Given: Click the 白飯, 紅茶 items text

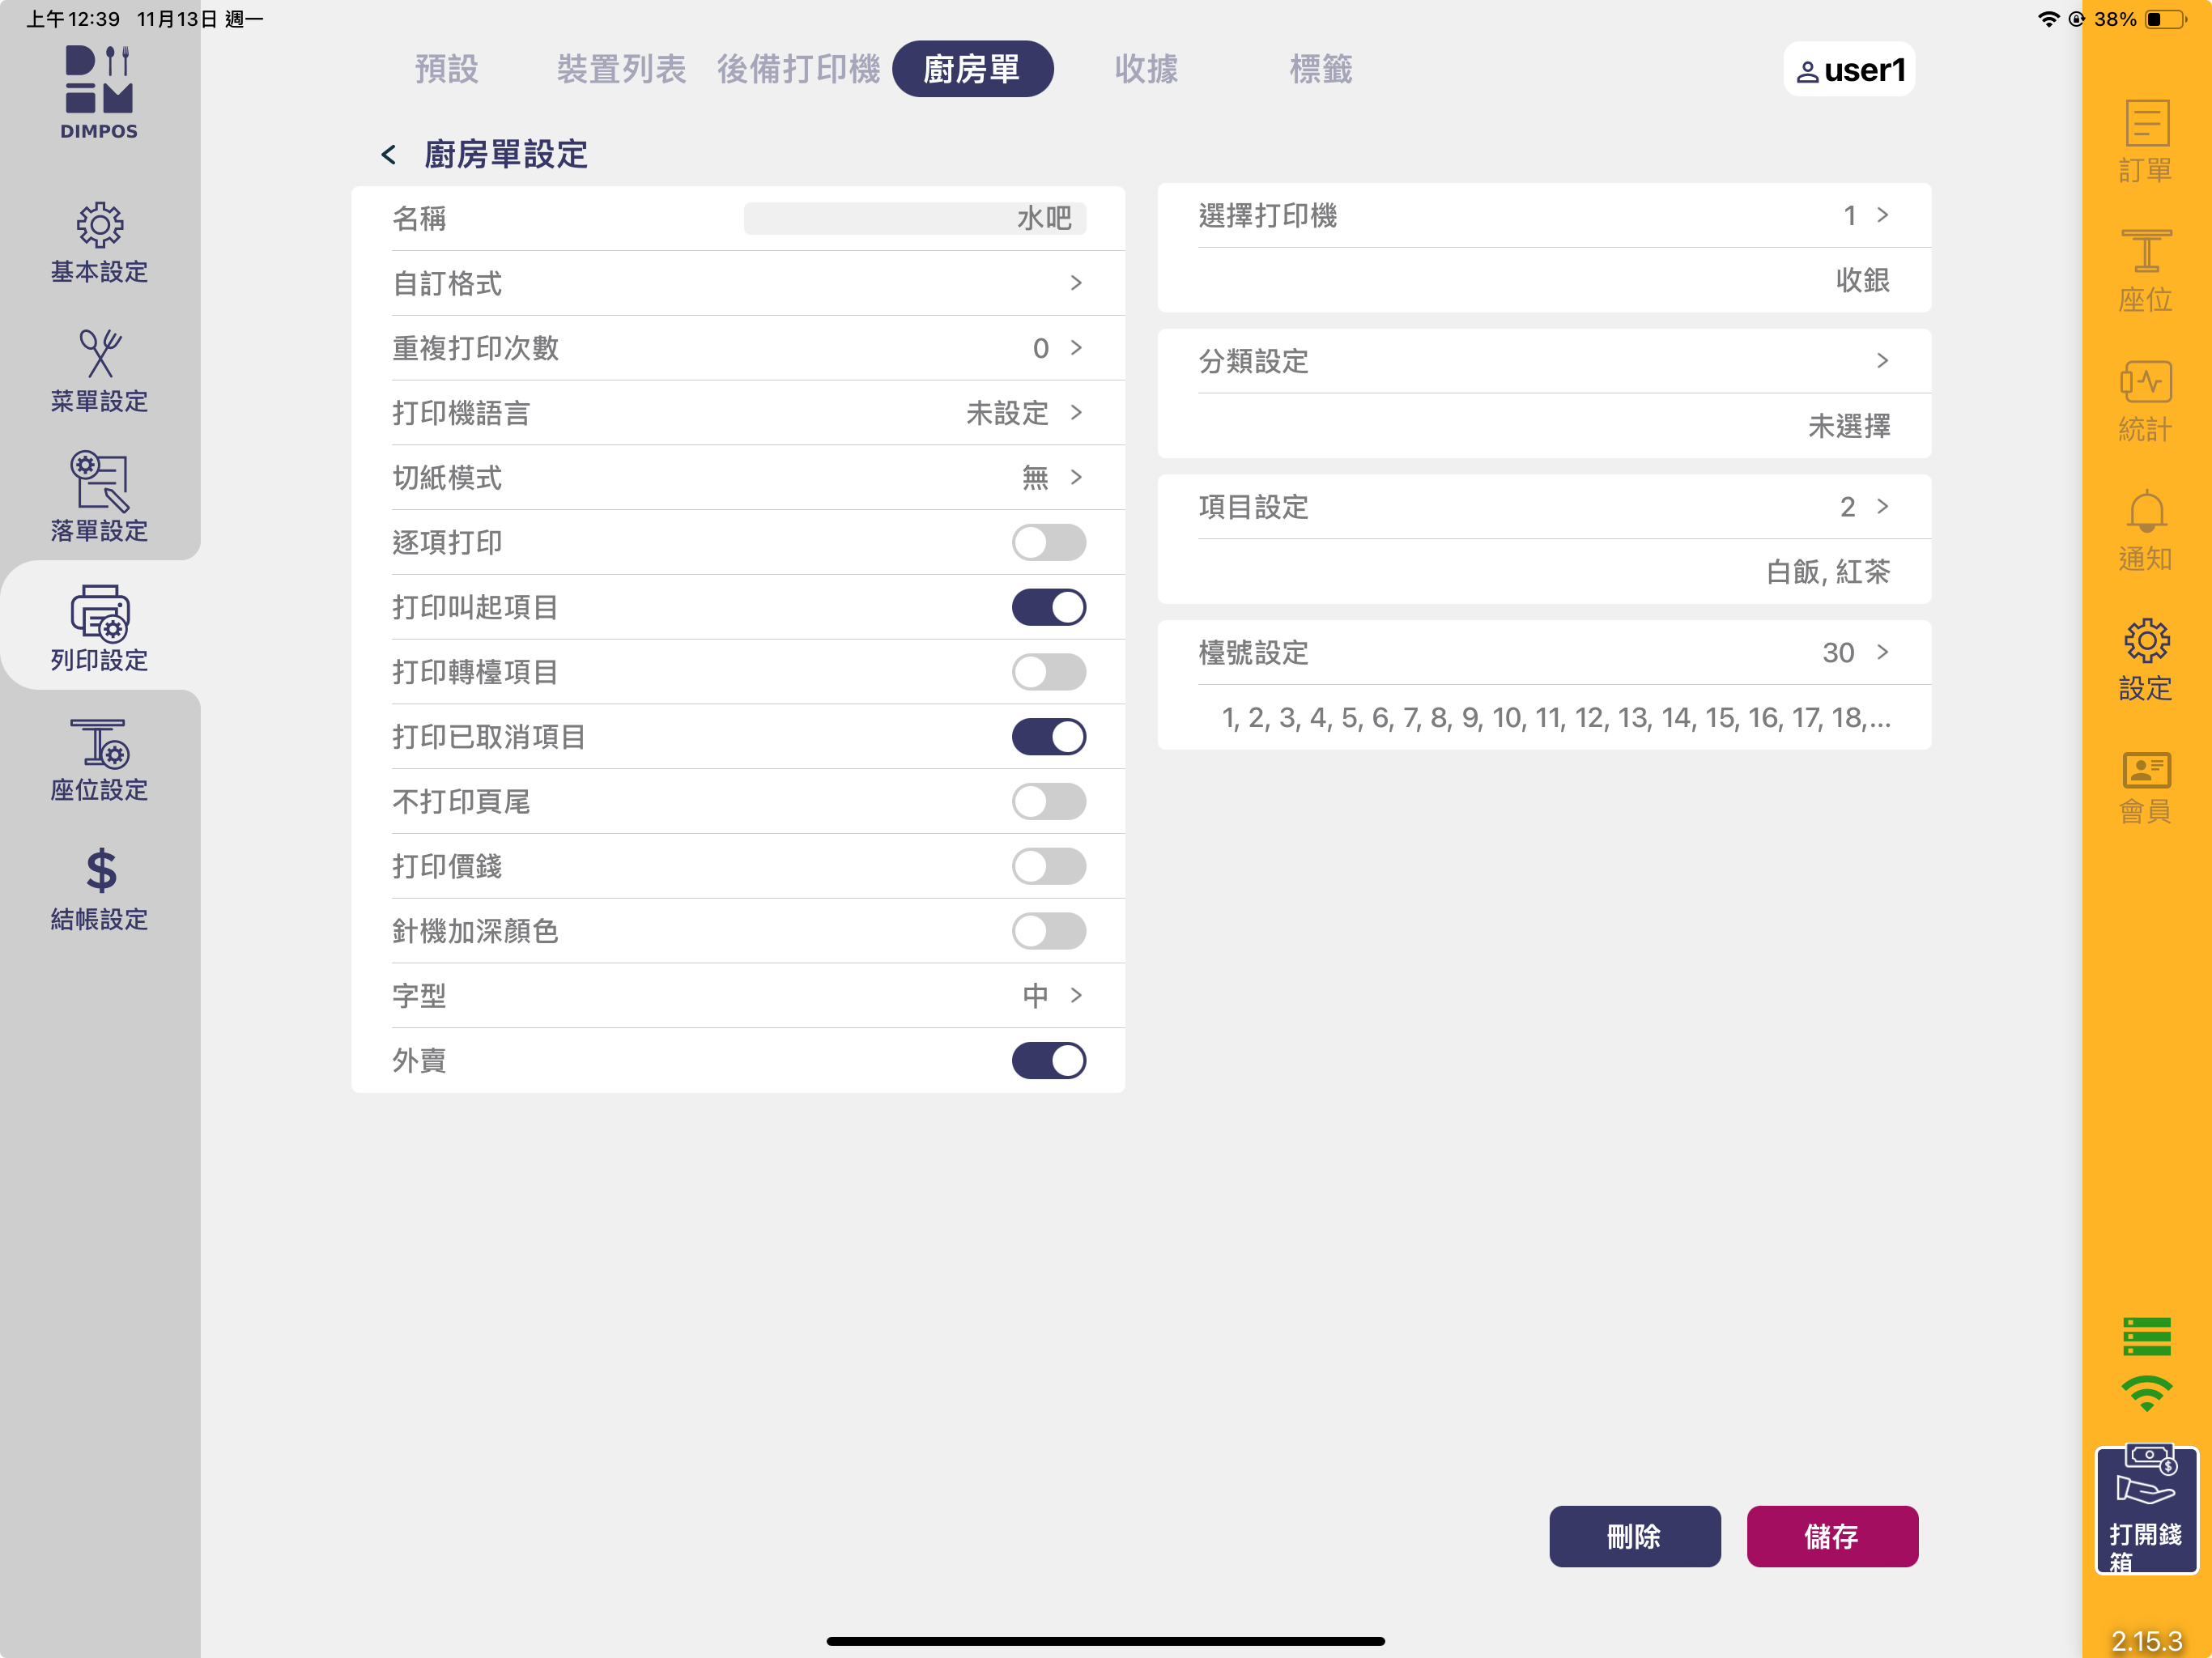Looking at the screenshot, I should pyautogui.click(x=1828, y=572).
